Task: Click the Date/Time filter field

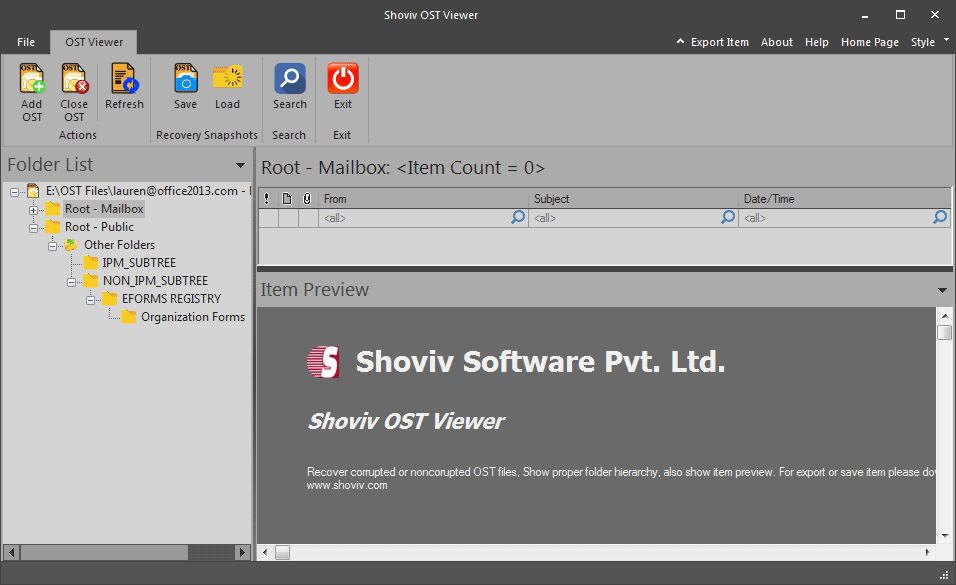Action: [x=844, y=218]
